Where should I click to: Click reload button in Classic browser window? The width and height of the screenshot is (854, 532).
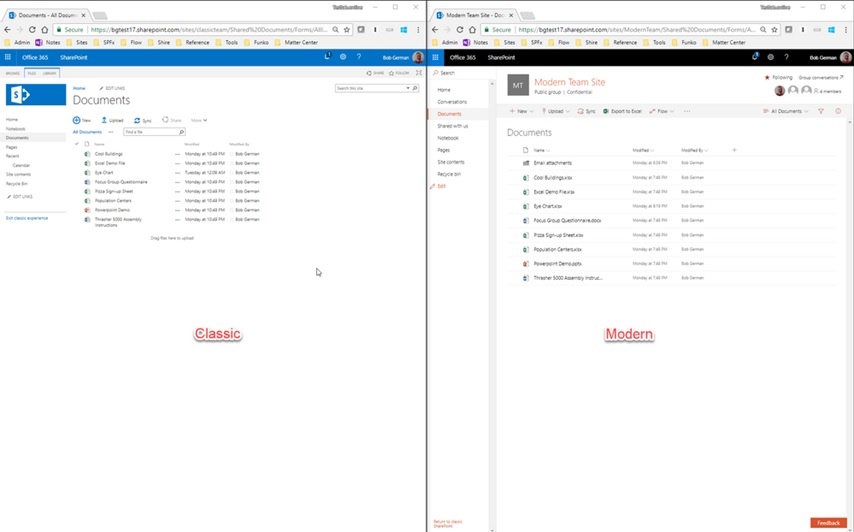[32, 30]
